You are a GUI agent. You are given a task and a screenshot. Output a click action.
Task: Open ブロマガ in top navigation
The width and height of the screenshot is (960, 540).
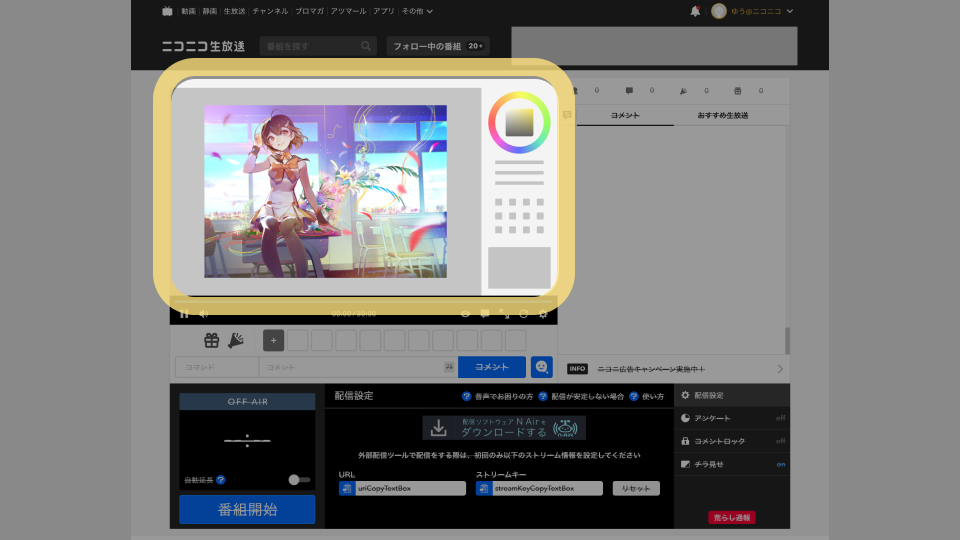coord(309,11)
